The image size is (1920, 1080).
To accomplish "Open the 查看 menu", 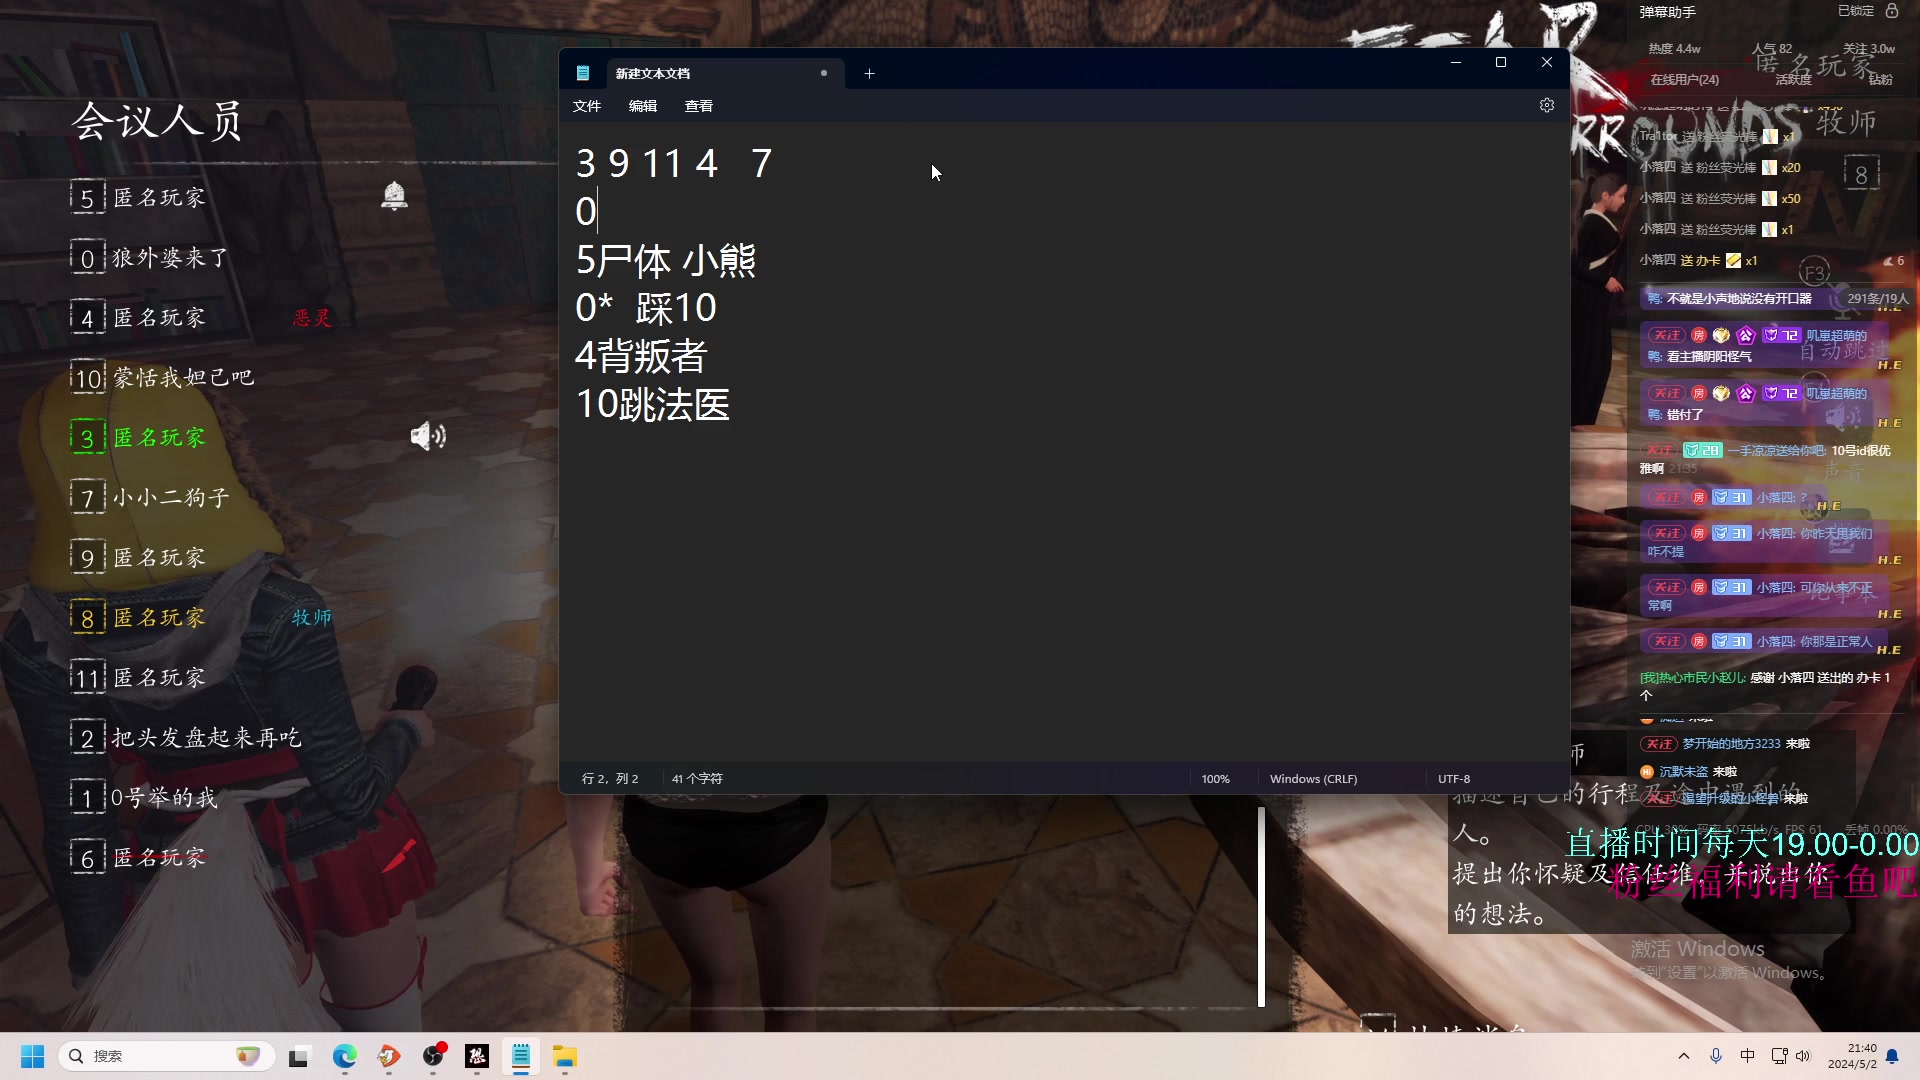I will (x=699, y=106).
